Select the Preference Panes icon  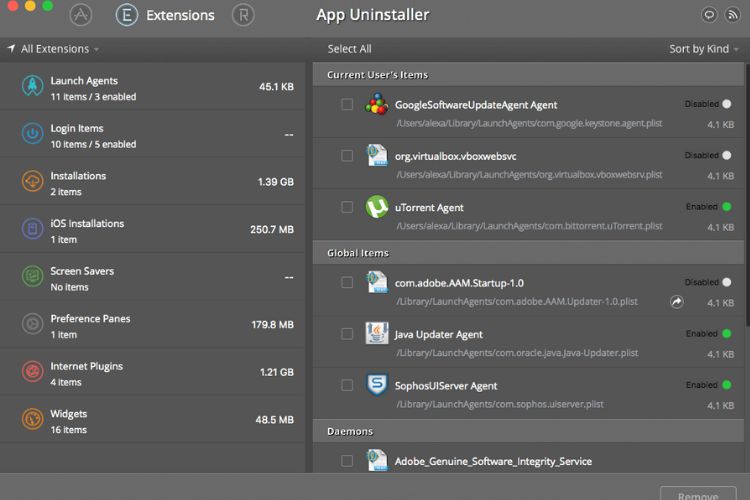tap(33, 324)
